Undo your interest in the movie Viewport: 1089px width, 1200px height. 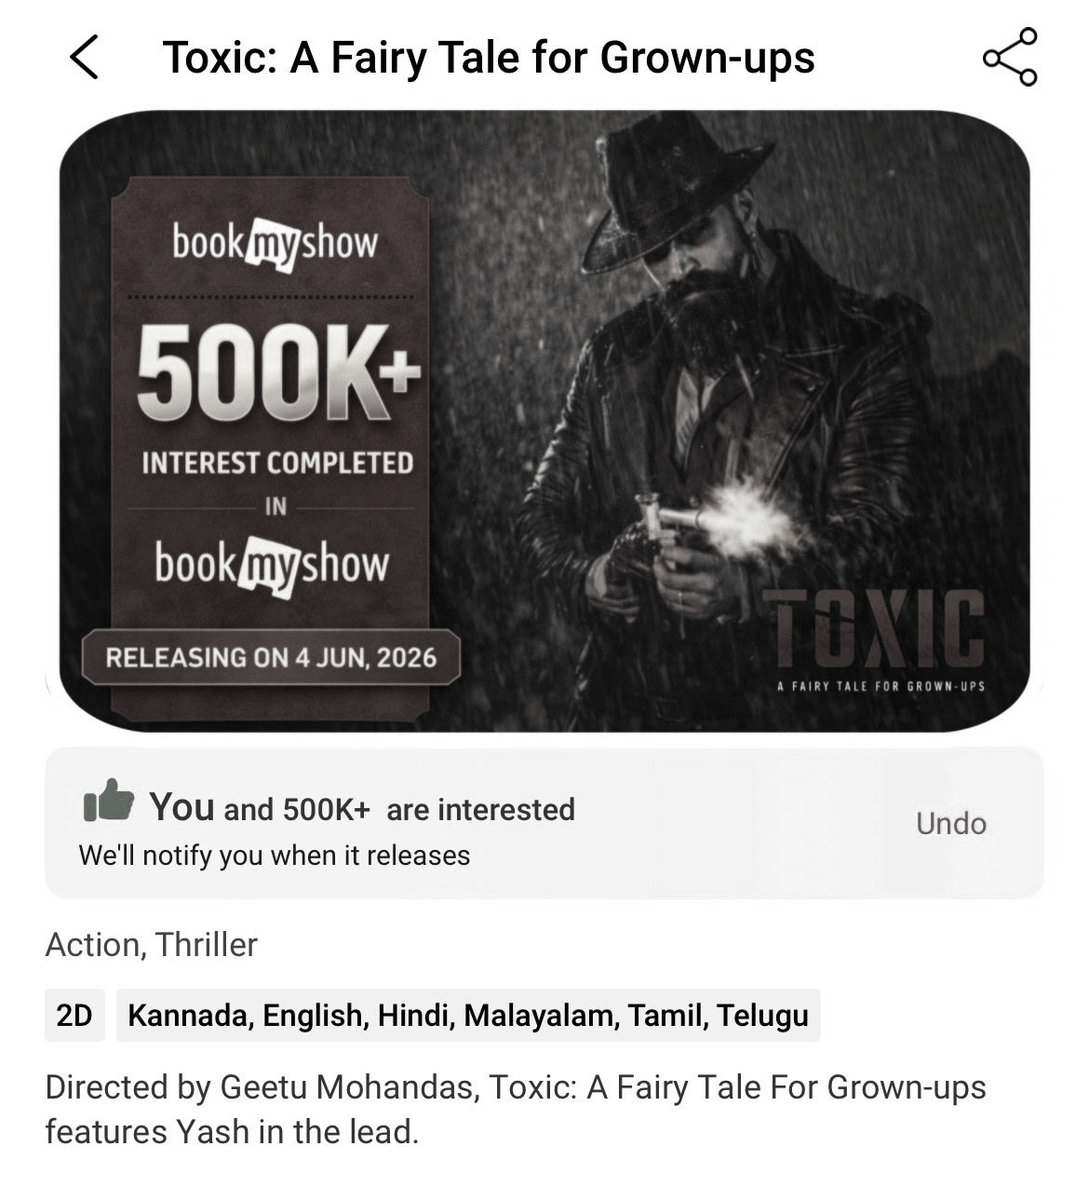(950, 824)
